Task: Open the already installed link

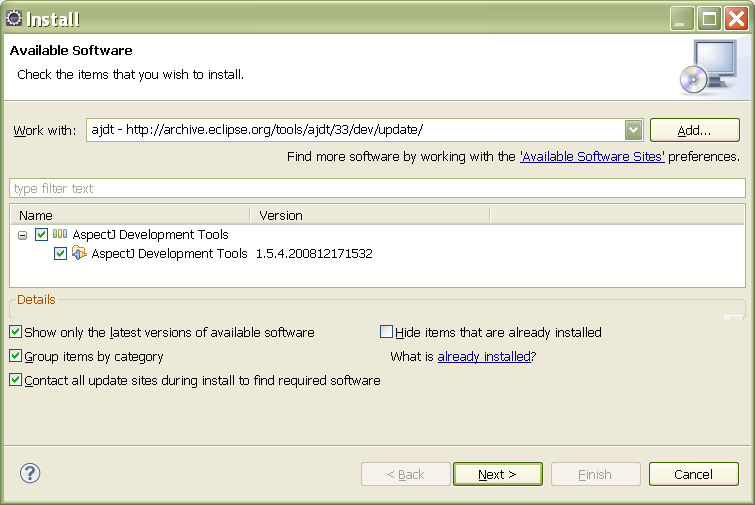Action: 484,356
